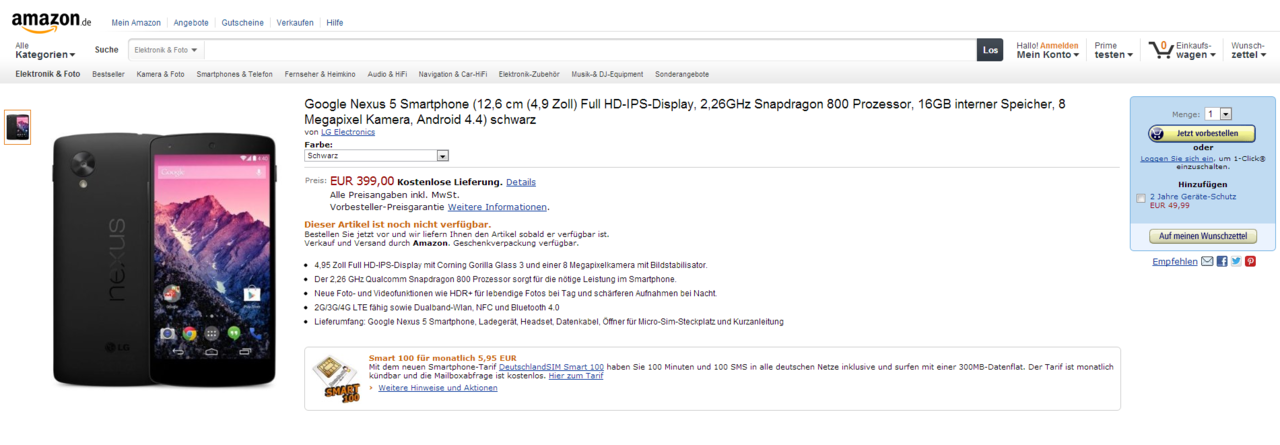This screenshot has width=1280, height=445.
Task: Share the product on Facebook
Action: [1222, 261]
